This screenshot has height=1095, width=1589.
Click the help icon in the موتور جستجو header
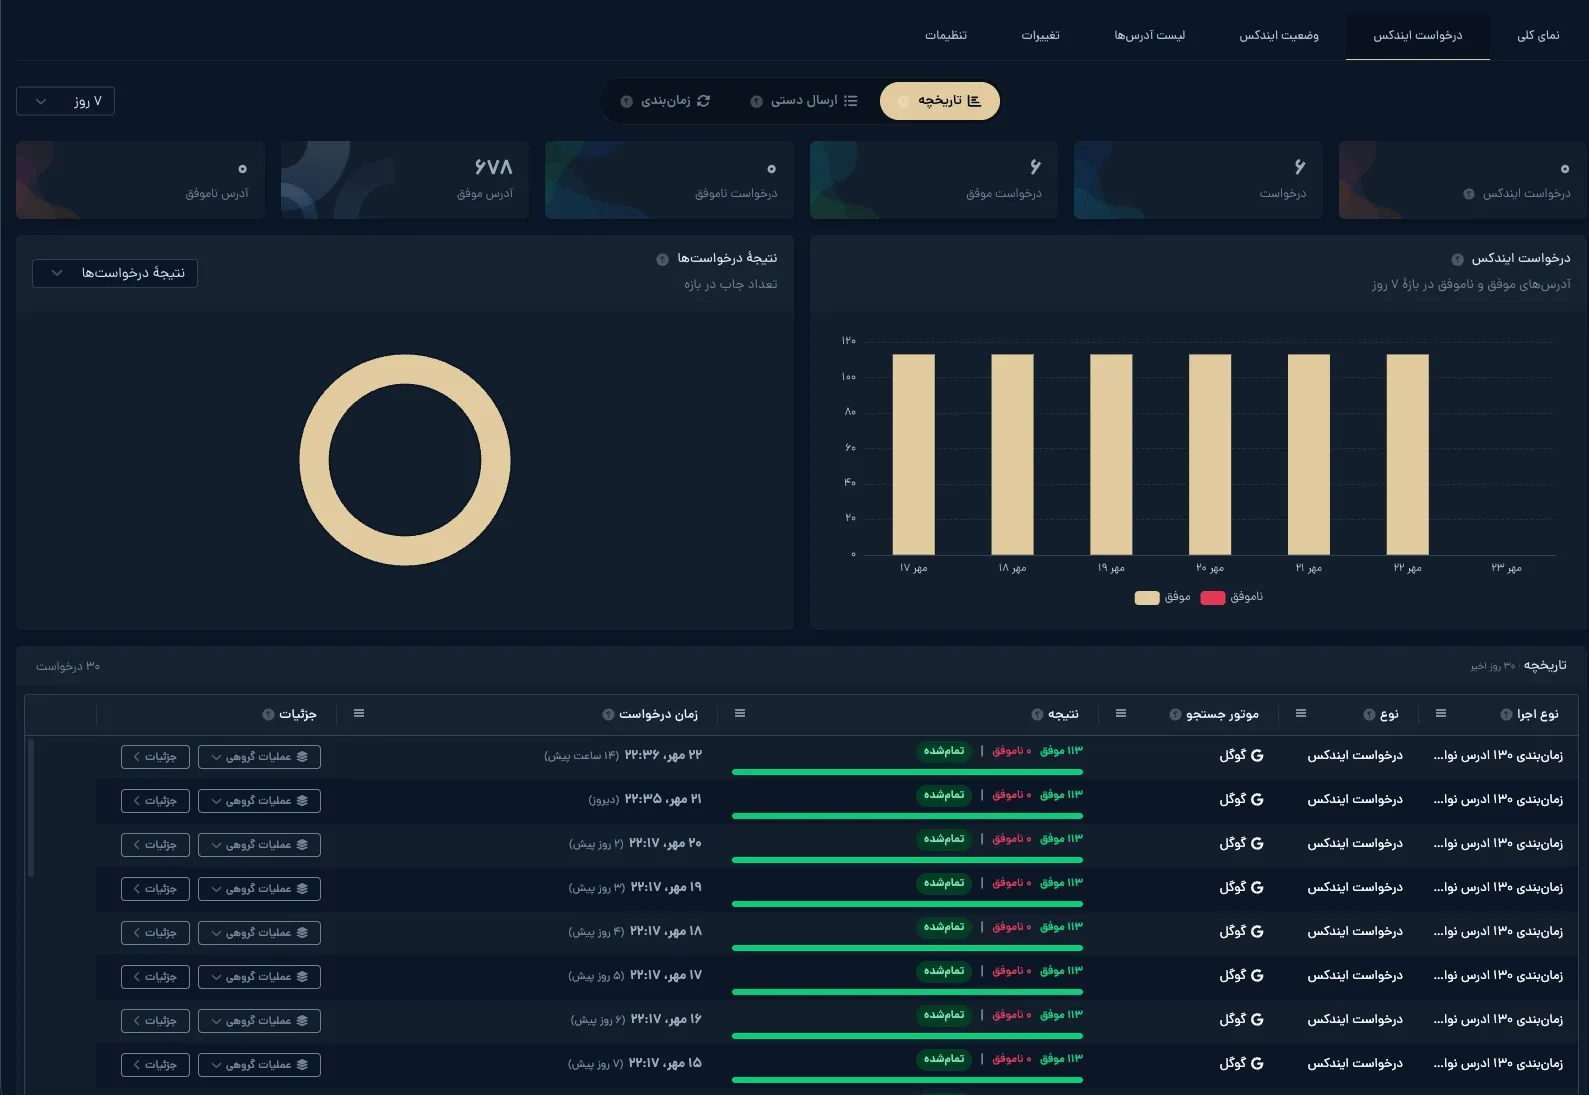coord(1175,714)
